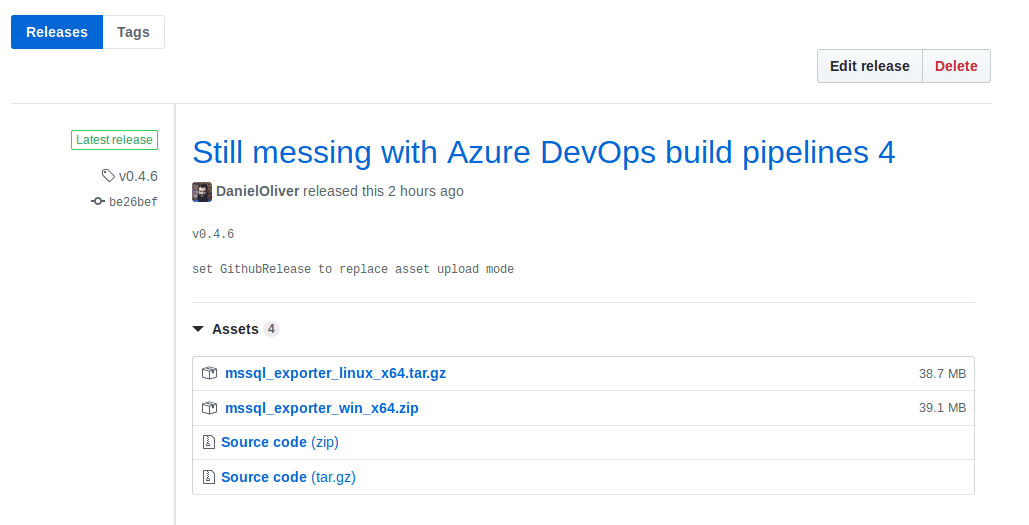
Task: Open the v0.4.6 tag link
Action: [x=138, y=176]
